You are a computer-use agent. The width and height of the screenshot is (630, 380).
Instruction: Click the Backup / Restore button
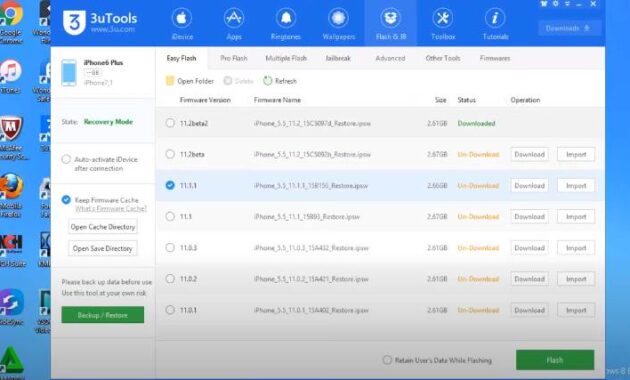click(x=102, y=315)
